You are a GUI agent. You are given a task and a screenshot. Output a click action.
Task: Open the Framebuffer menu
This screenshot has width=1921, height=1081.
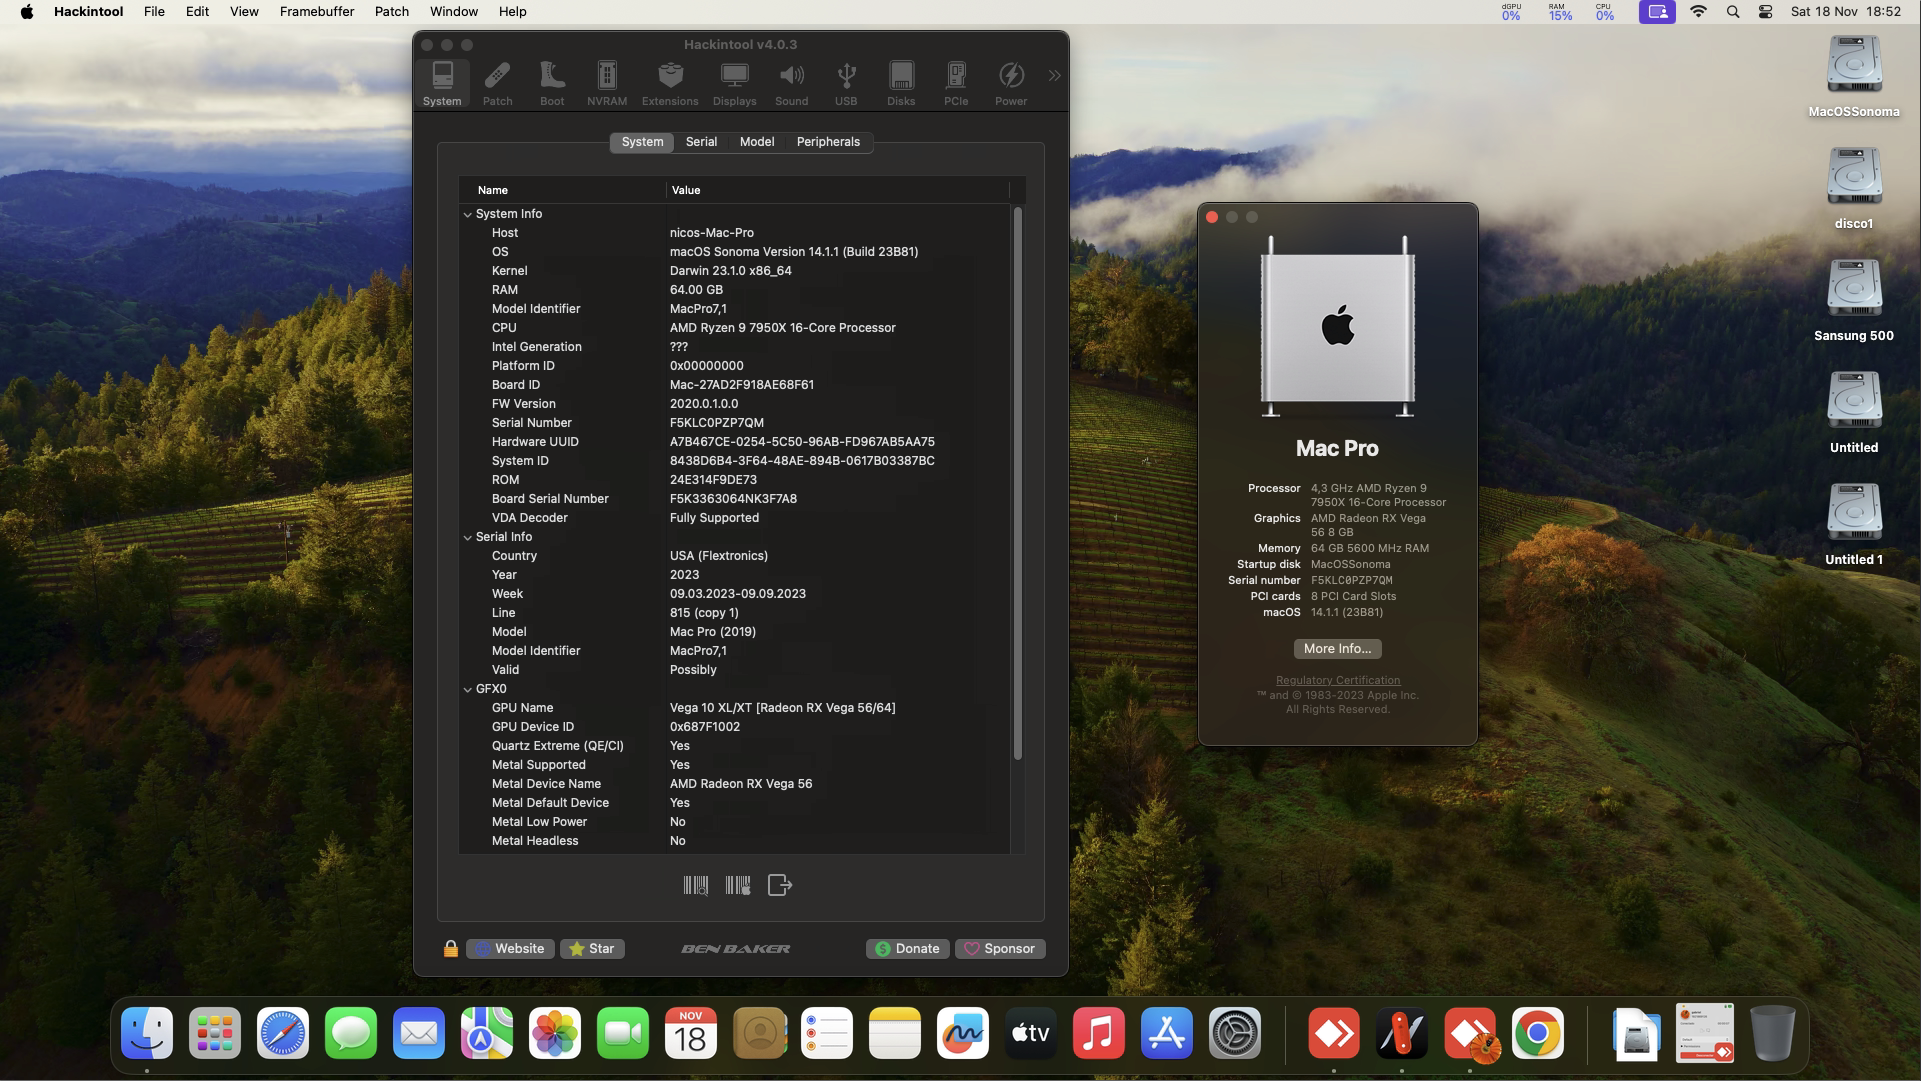pyautogui.click(x=317, y=11)
